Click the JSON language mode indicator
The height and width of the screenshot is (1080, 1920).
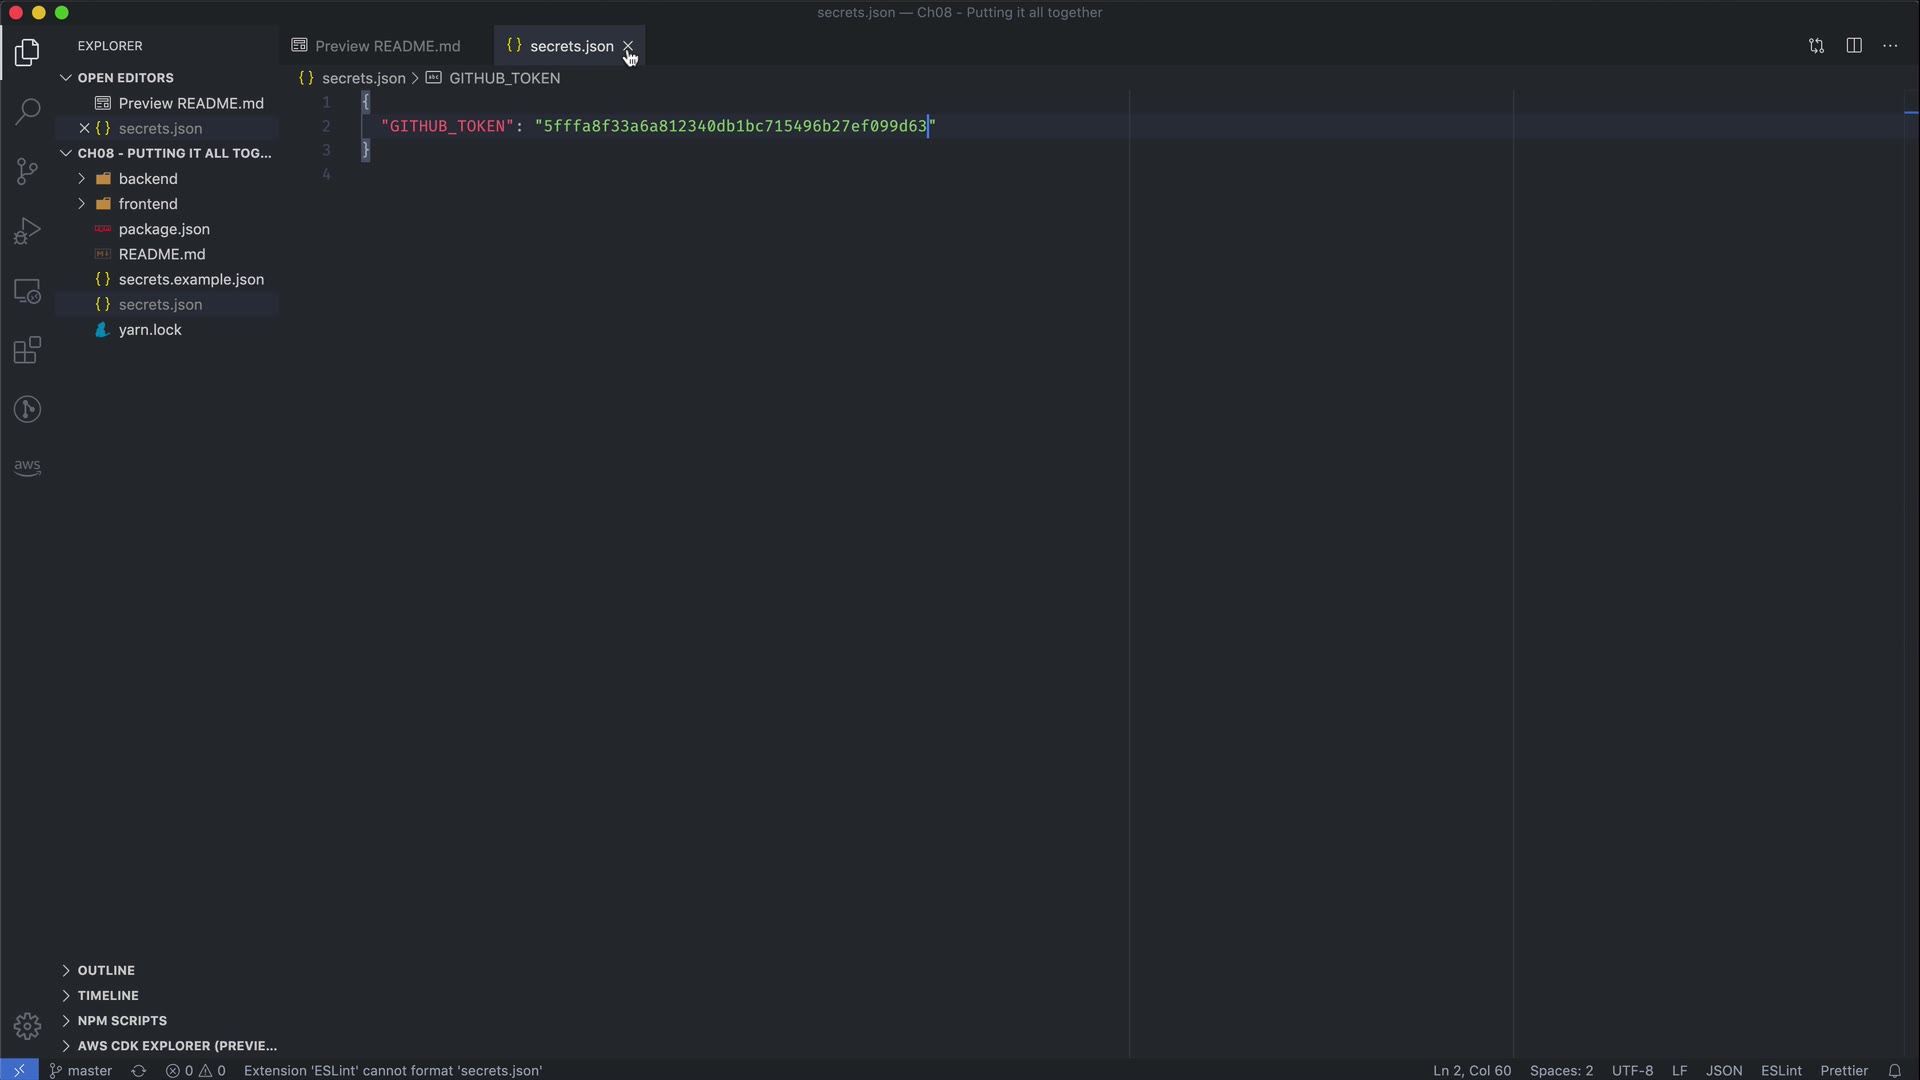coord(1723,1070)
